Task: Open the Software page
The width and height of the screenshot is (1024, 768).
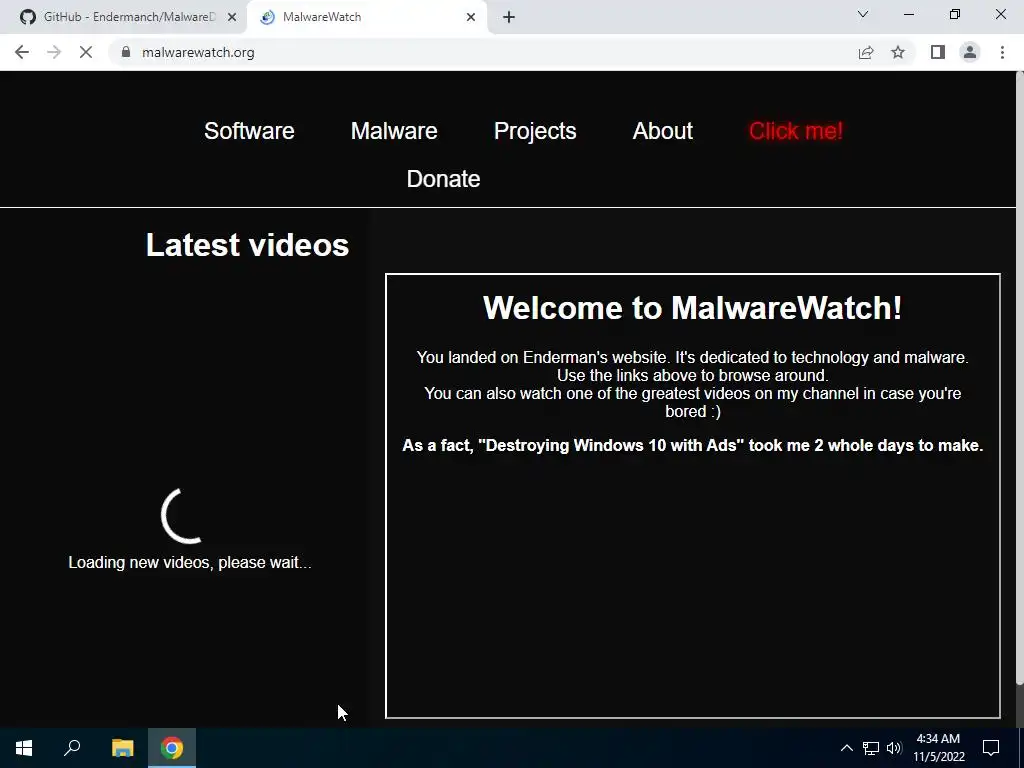Action: coord(249,131)
